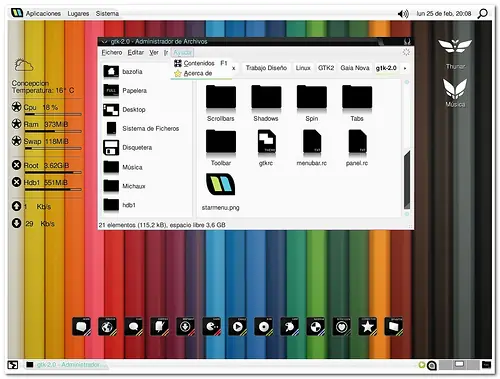
Task: Click vertical scrollbar in file view
Action: (407, 180)
